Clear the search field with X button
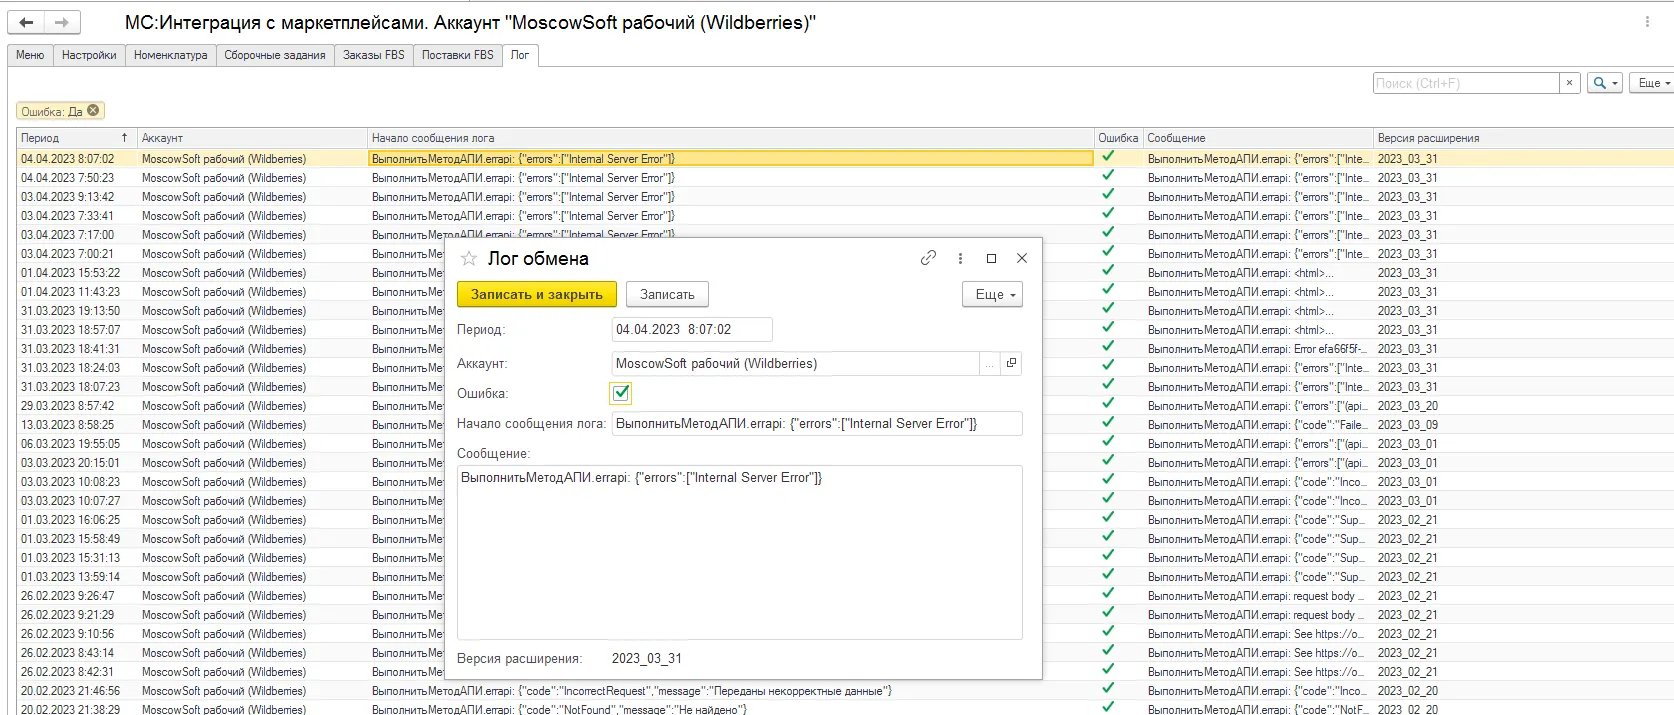This screenshot has height=715, width=1674. pyautogui.click(x=1569, y=83)
